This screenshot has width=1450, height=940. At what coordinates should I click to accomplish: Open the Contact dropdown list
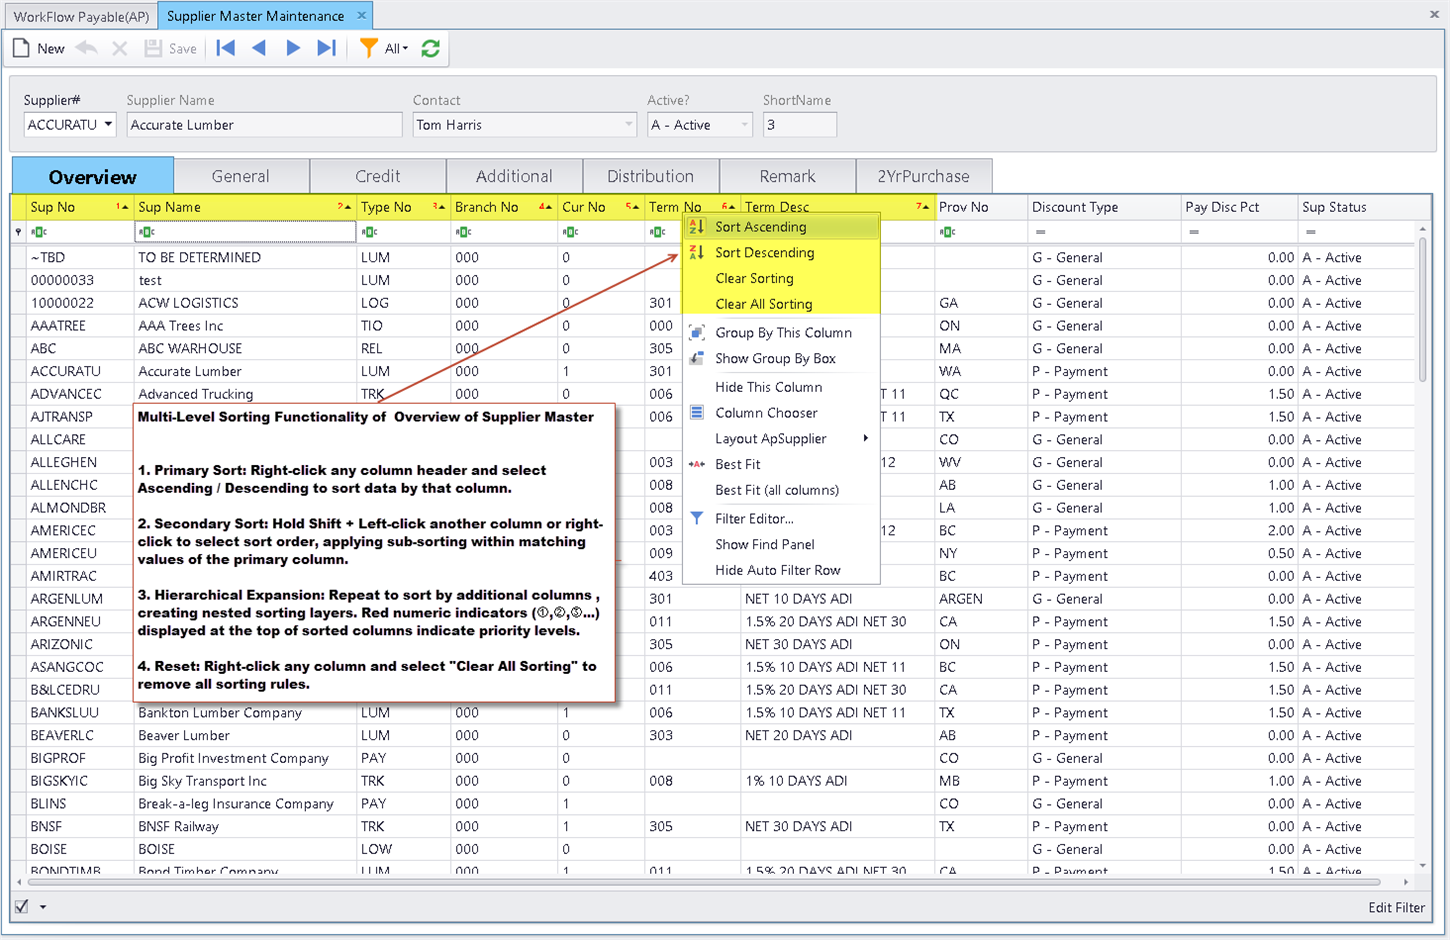tap(628, 125)
